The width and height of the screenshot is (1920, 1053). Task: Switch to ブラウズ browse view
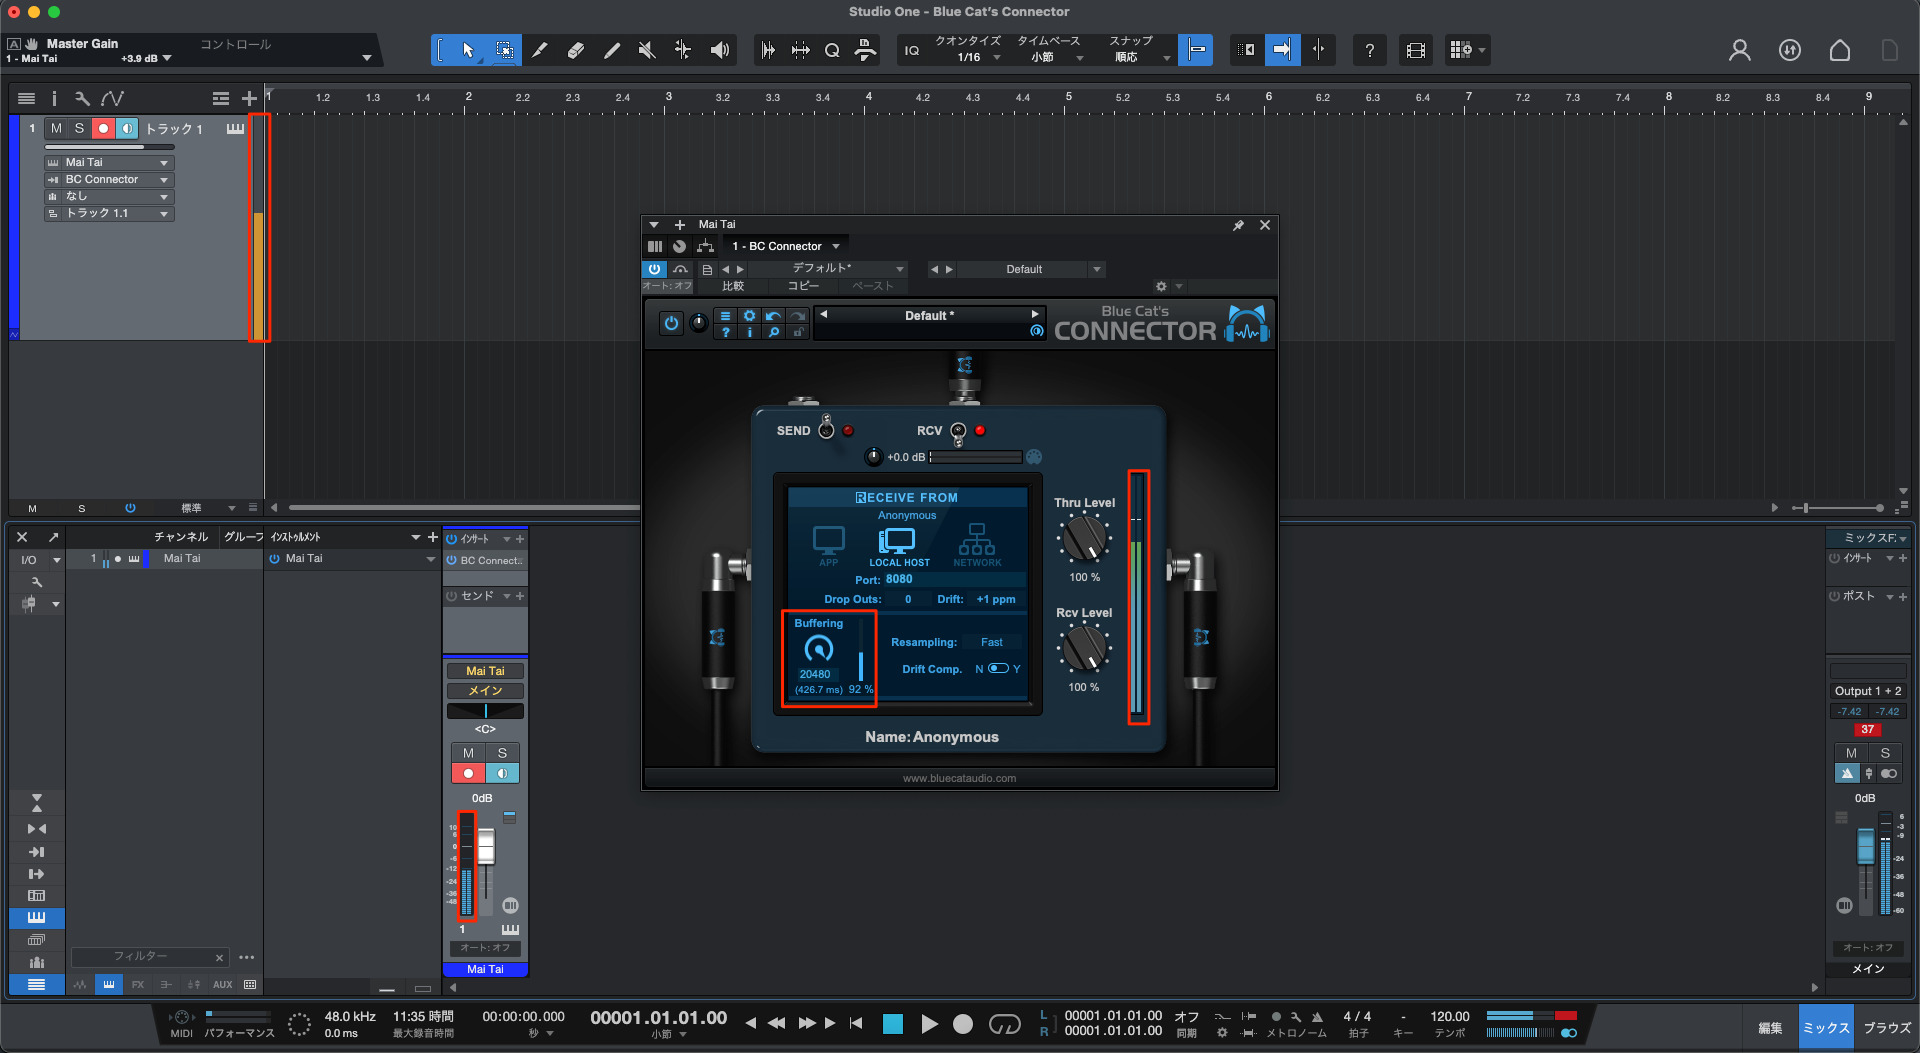click(1887, 1028)
